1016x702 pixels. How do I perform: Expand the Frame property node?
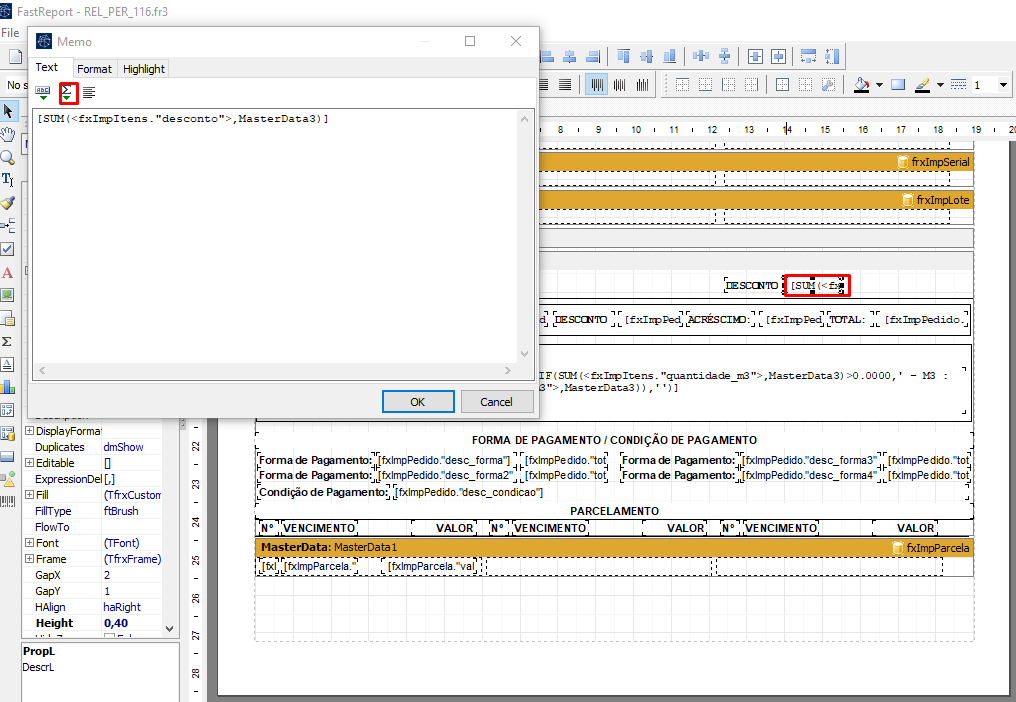29,559
